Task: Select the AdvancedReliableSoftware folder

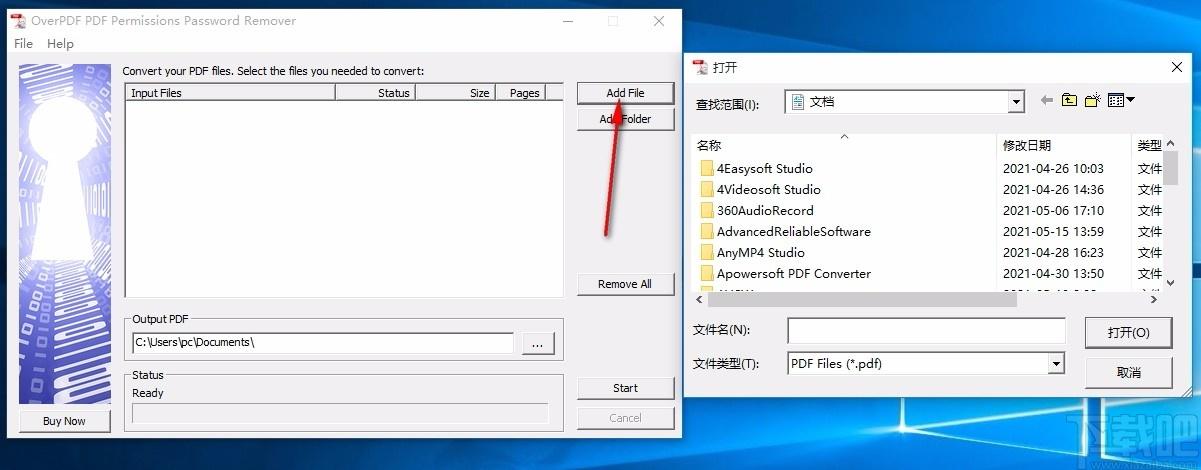Action: pos(793,231)
